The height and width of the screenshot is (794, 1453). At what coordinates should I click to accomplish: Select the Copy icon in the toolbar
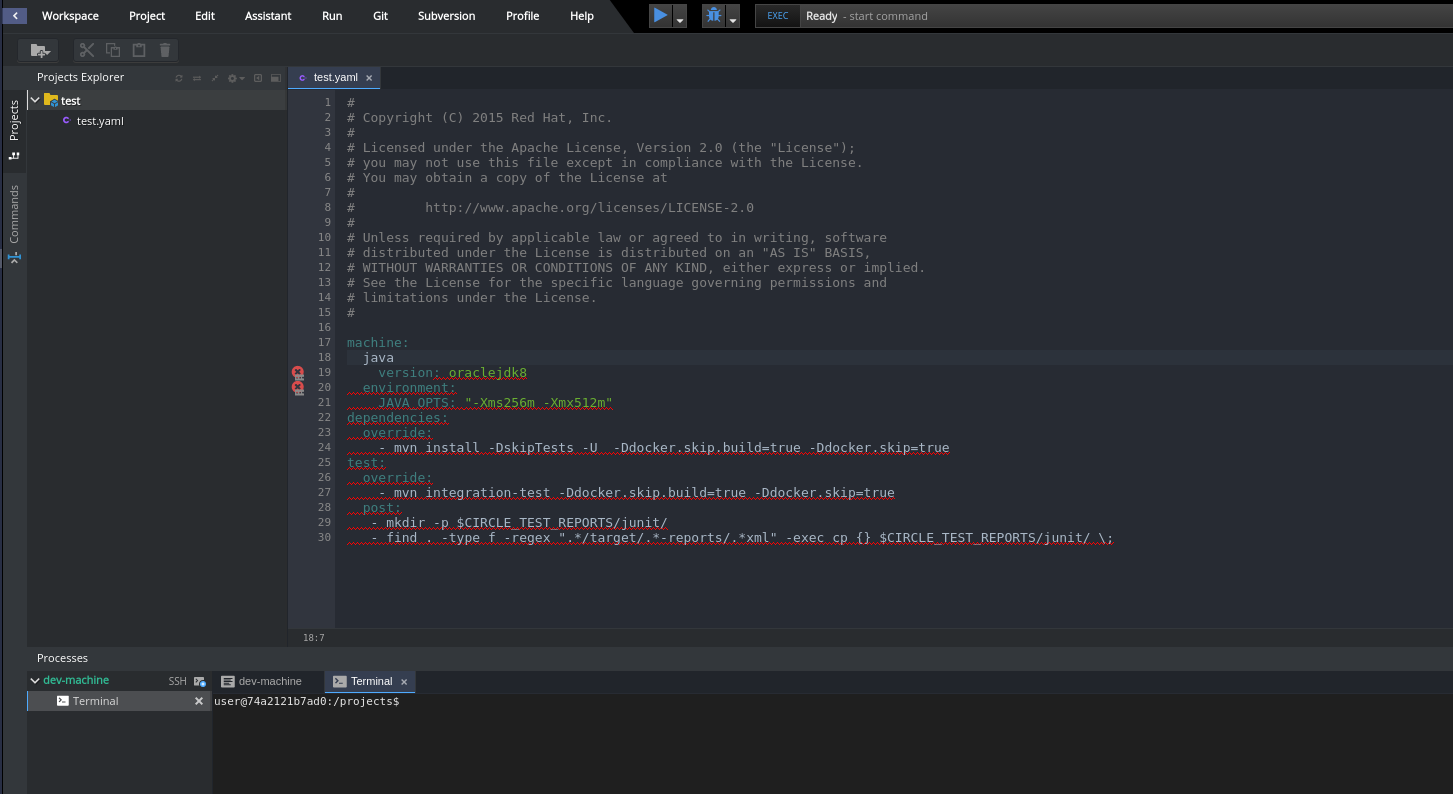[112, 50]
